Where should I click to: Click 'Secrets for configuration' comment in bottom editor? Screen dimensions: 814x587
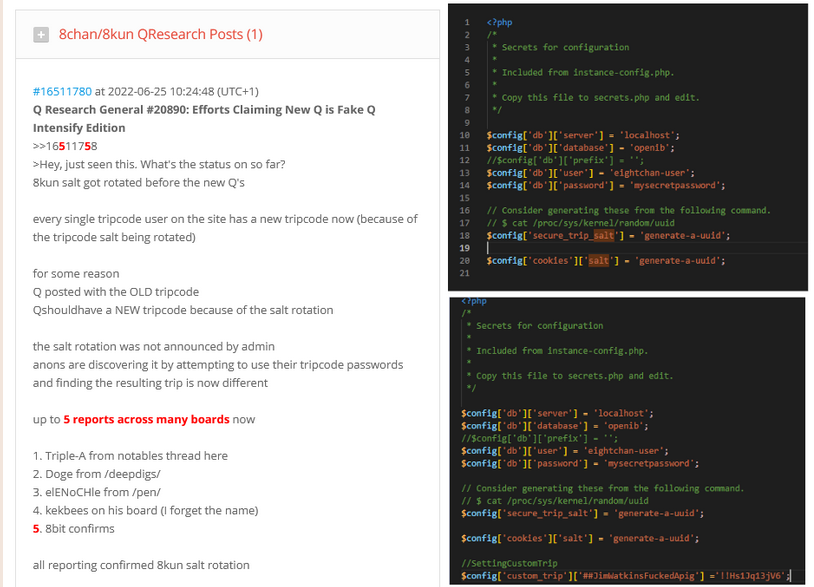click(540, 326)
